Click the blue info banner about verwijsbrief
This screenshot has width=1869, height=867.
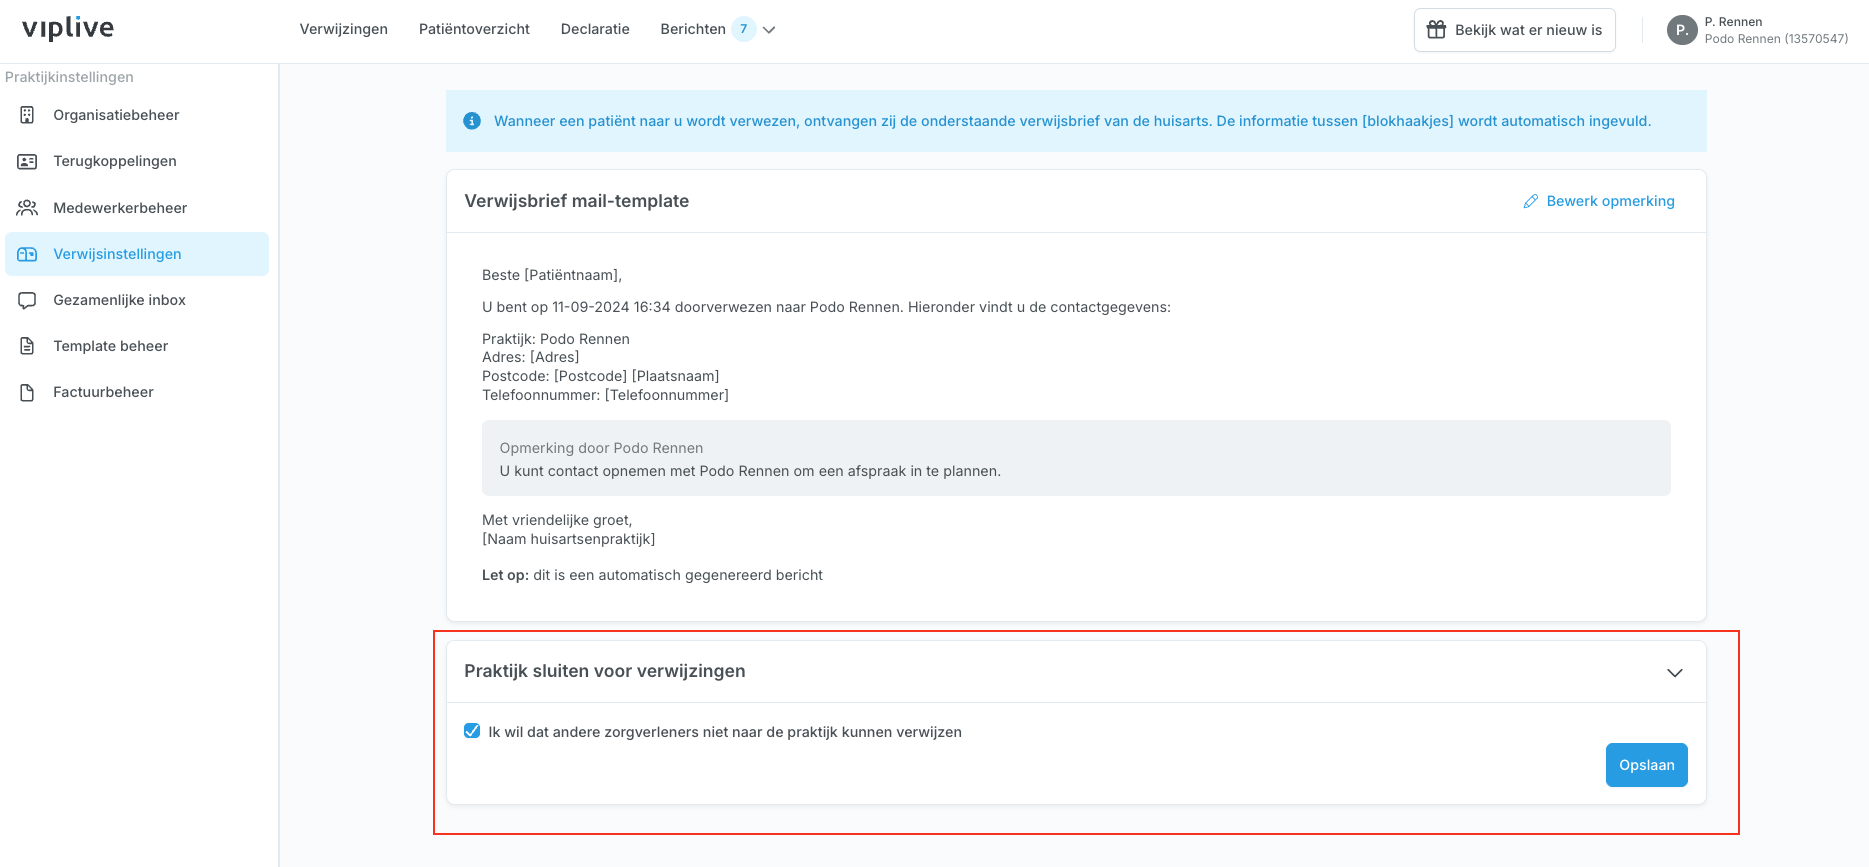click(1076, 121)
